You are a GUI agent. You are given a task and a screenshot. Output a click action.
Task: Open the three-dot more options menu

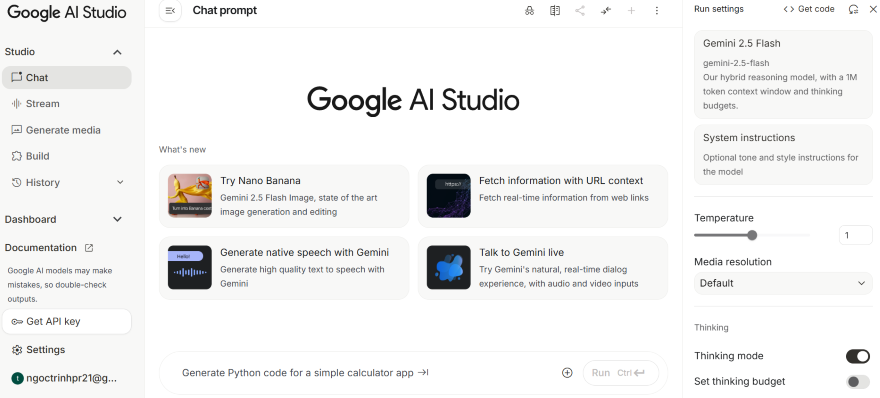(657, 11)
